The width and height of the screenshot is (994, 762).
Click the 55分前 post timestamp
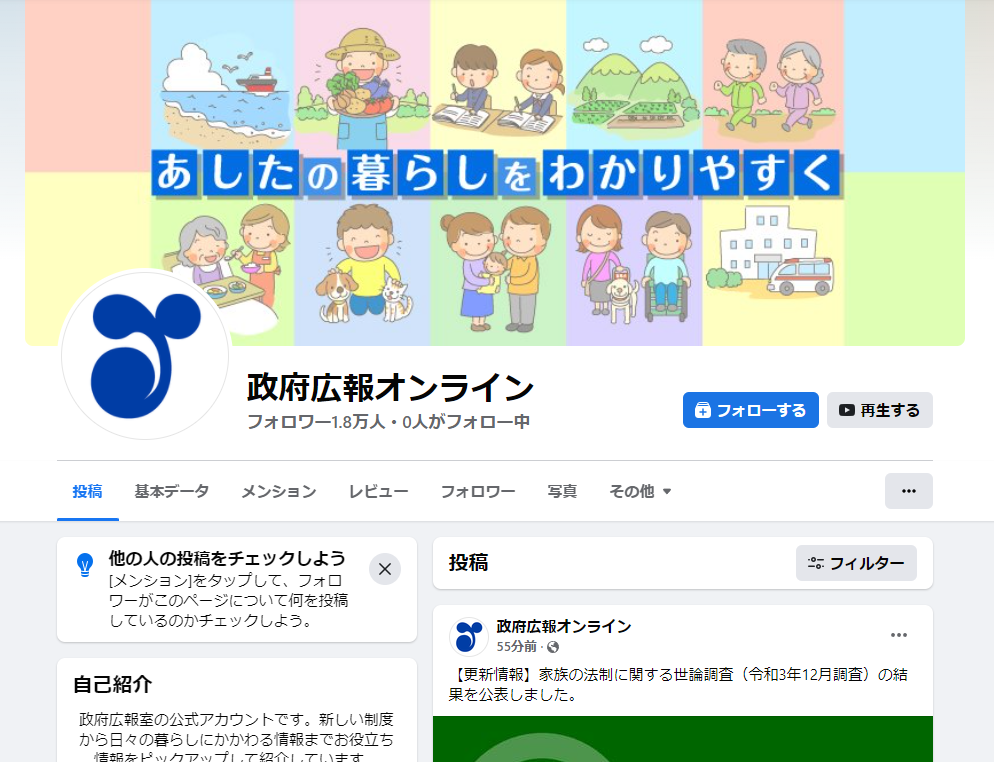point(516,647)
